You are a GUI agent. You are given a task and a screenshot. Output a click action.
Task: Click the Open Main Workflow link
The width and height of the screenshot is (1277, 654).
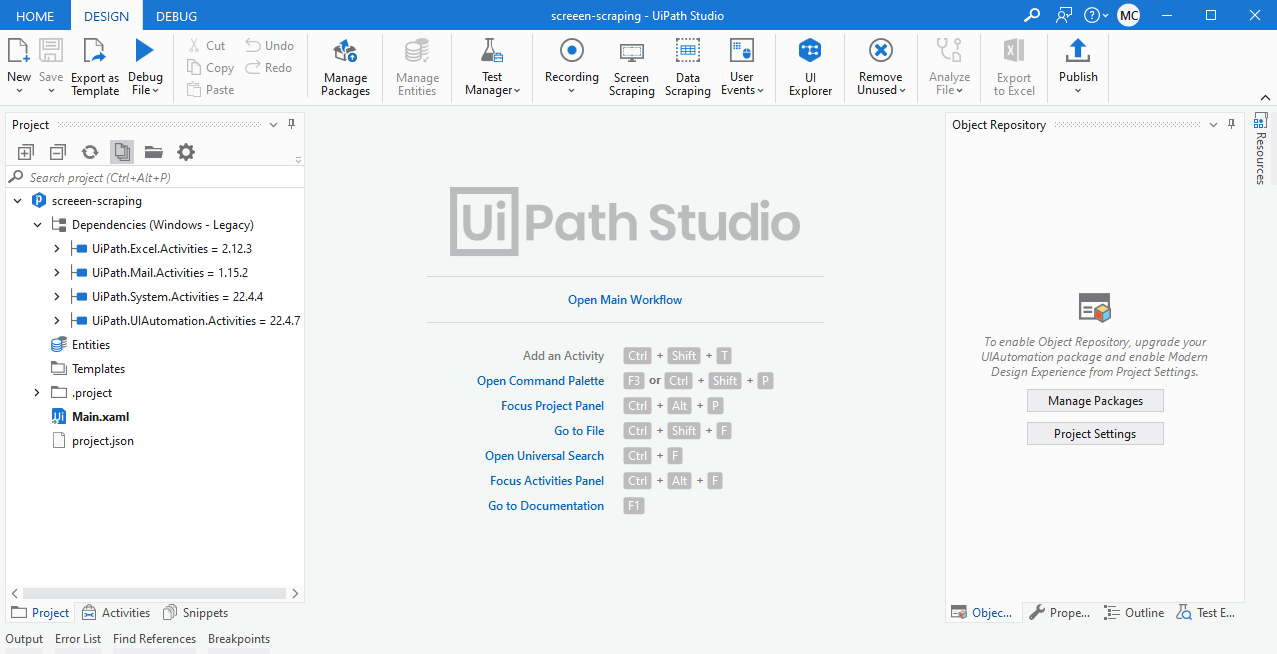(625, 300)
